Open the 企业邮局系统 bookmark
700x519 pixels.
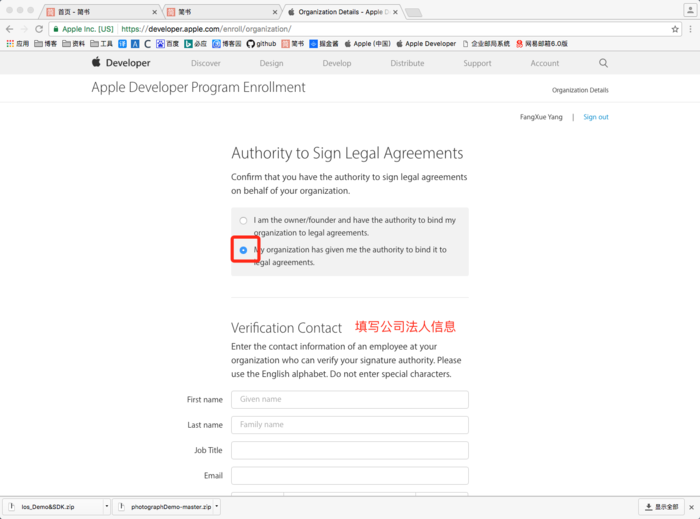point(486,44)
